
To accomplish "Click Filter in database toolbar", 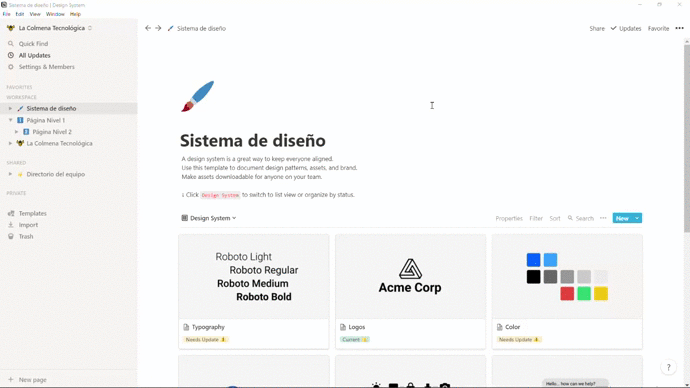I will pyautogui.click(x=536, y=218).
